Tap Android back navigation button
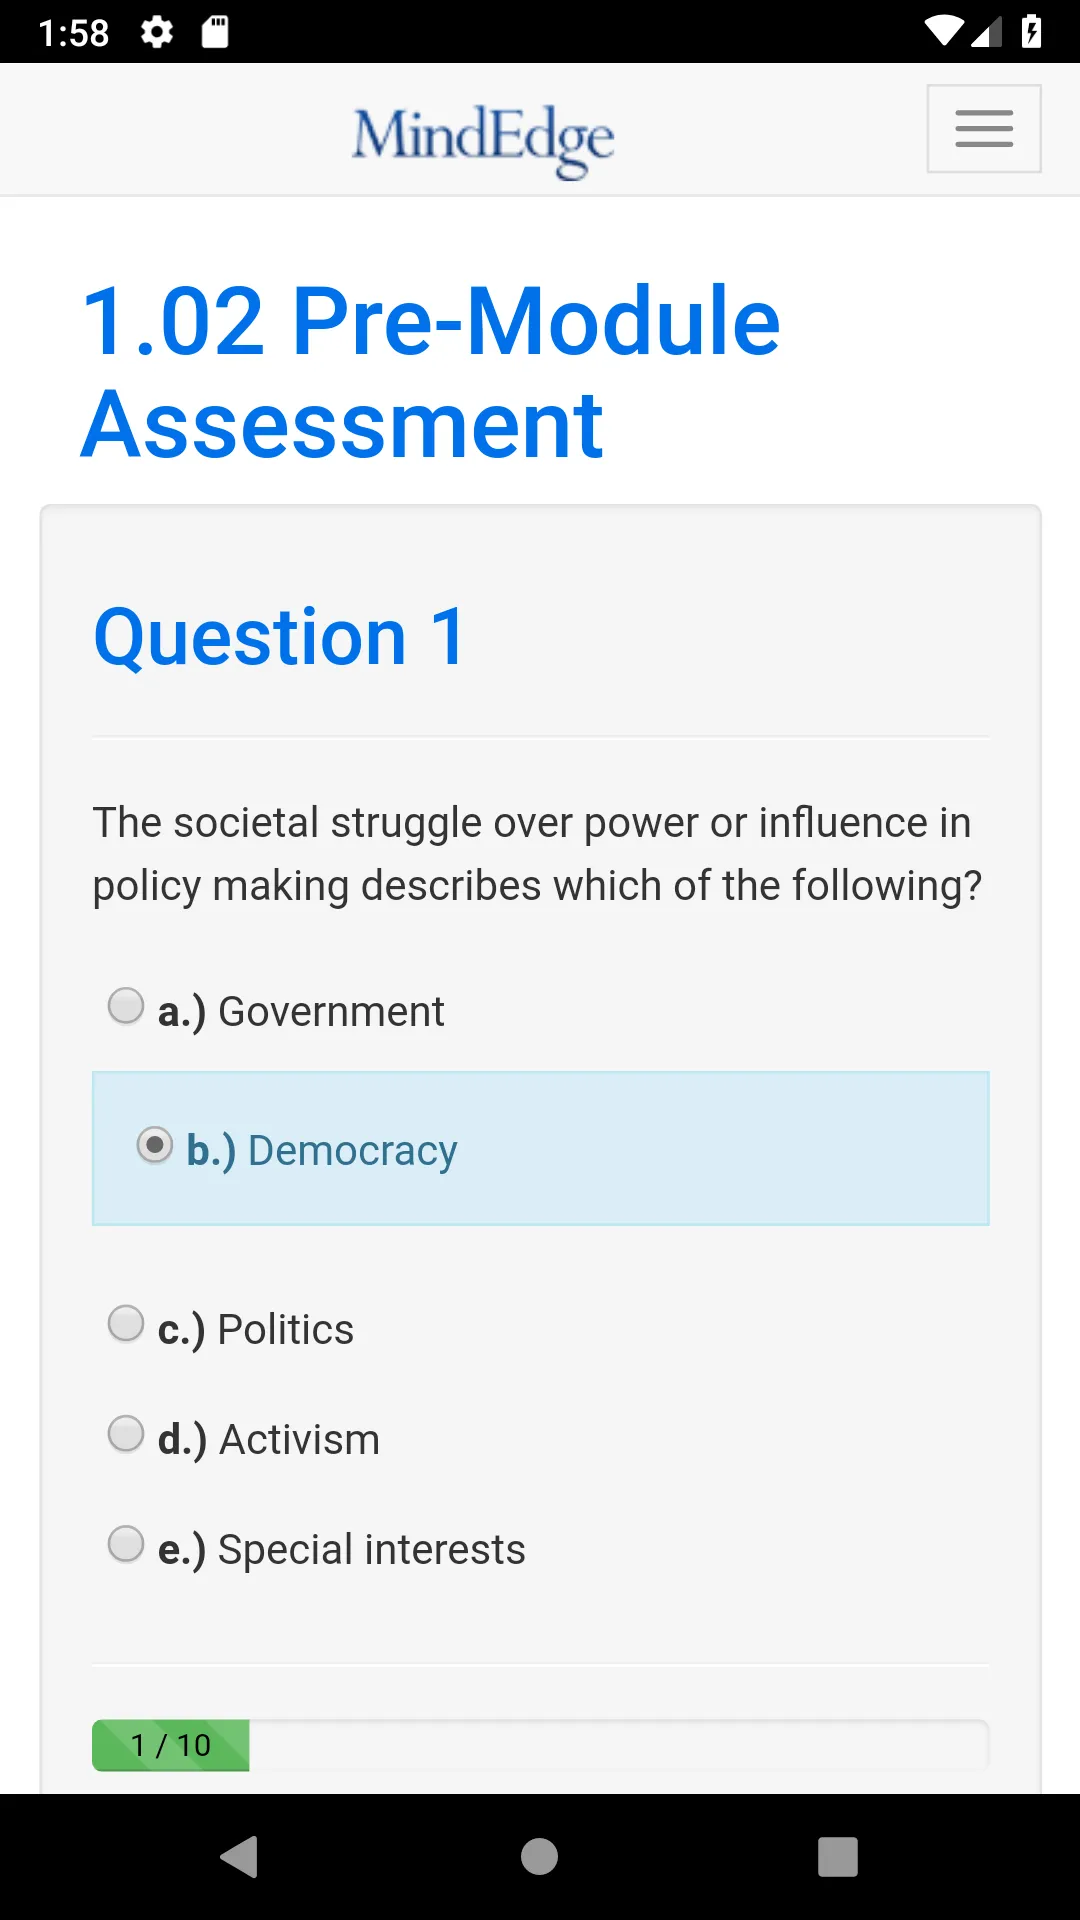This screenshot has width=1080, height=1920. tap(240, 1857)
